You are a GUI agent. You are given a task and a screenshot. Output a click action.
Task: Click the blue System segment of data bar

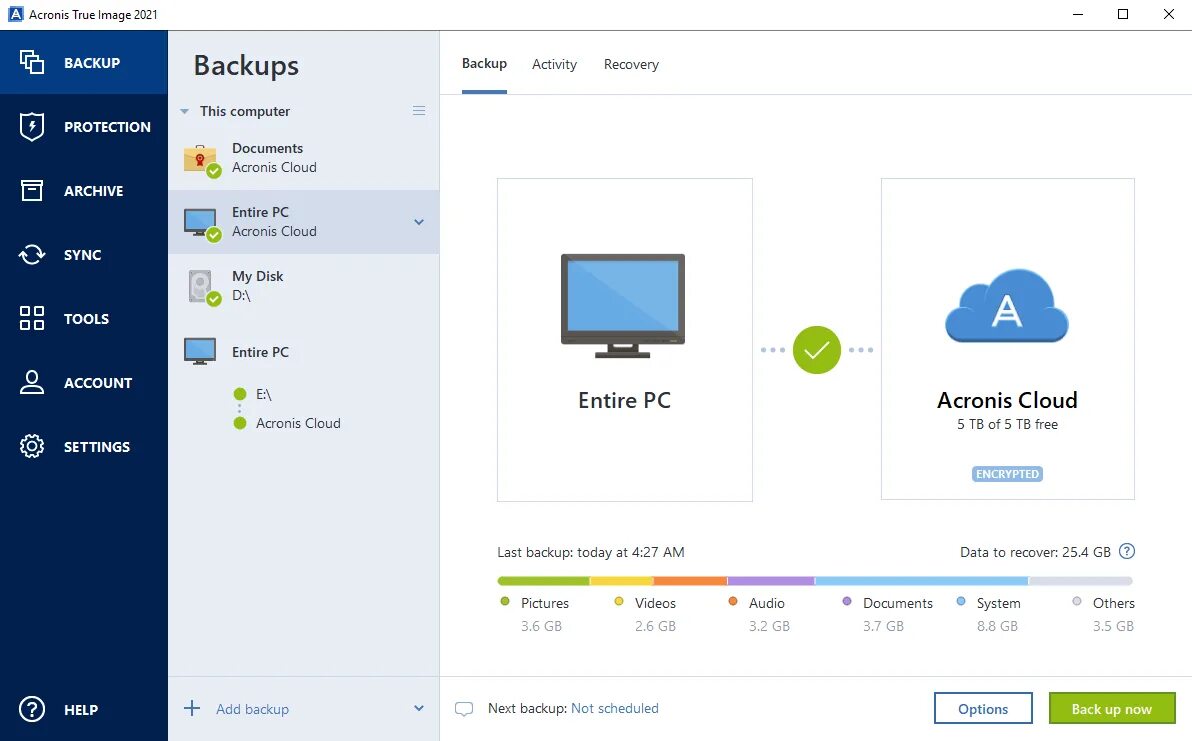[x=921, y=581]
